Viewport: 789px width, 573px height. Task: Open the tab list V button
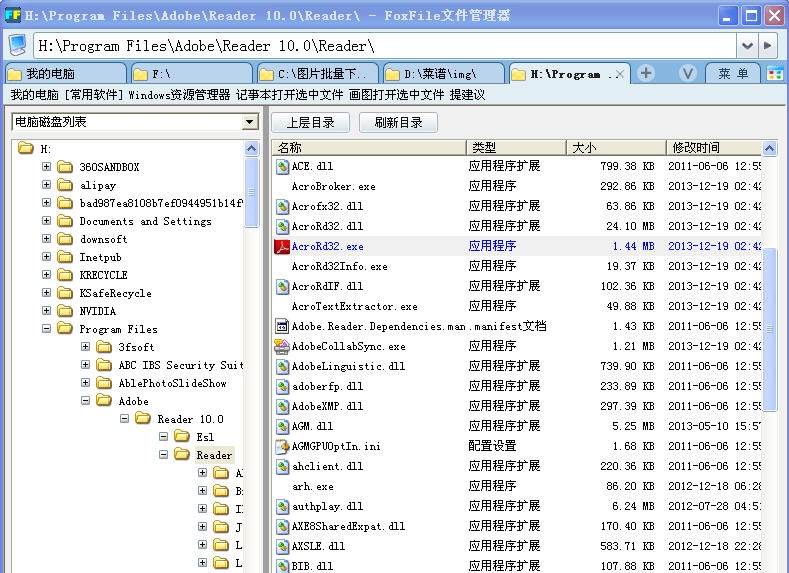[687, 73]
